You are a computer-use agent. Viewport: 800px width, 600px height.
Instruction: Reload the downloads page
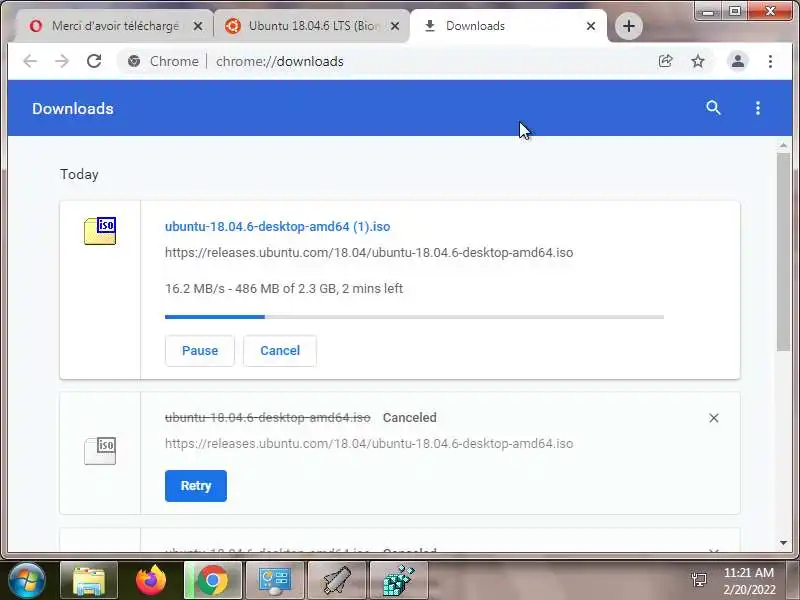tap(94, 61)
